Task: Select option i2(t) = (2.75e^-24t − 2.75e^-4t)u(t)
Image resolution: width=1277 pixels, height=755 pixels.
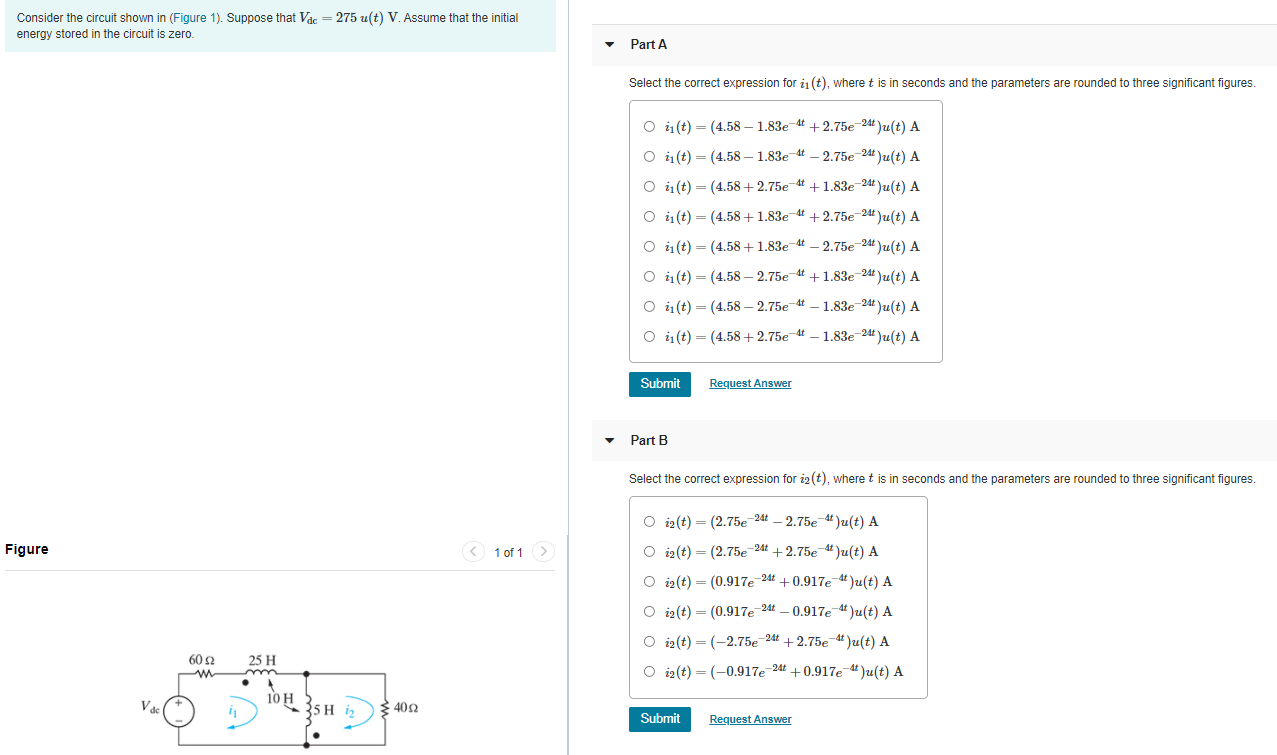Action: tap(650, 522)
